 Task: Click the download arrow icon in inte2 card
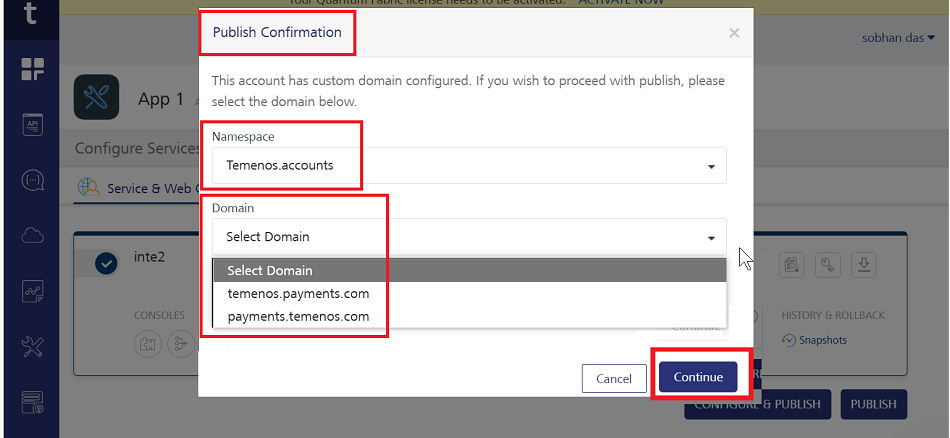864,265
